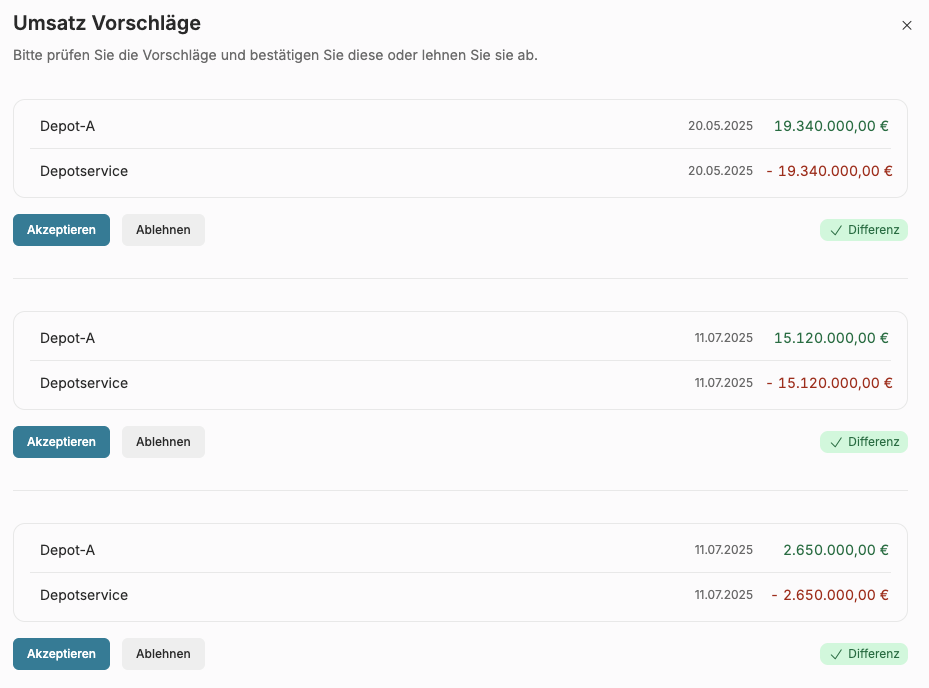The width and height of the screenshot is (929, 688).
Task: Click the green 2.650.000,00 € amount
Action: 836,550
